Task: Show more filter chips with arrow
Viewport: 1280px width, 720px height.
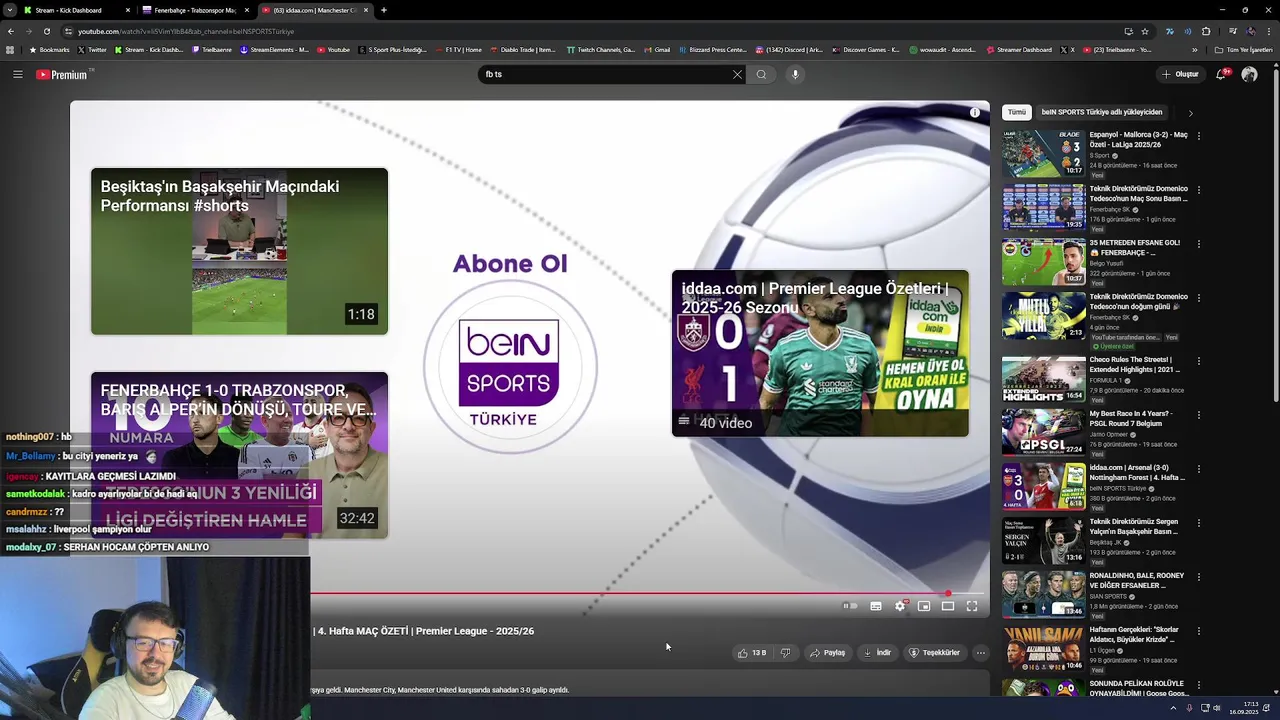Action: coord(1190,113)
